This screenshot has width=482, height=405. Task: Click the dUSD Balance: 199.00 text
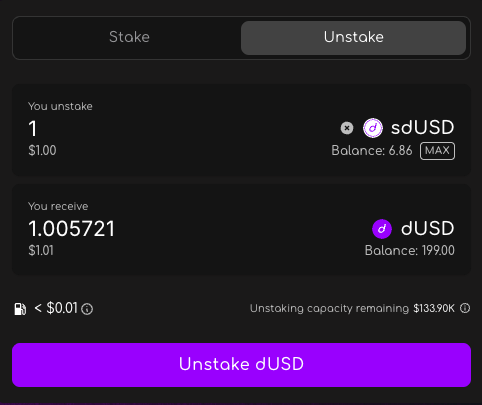410,251
